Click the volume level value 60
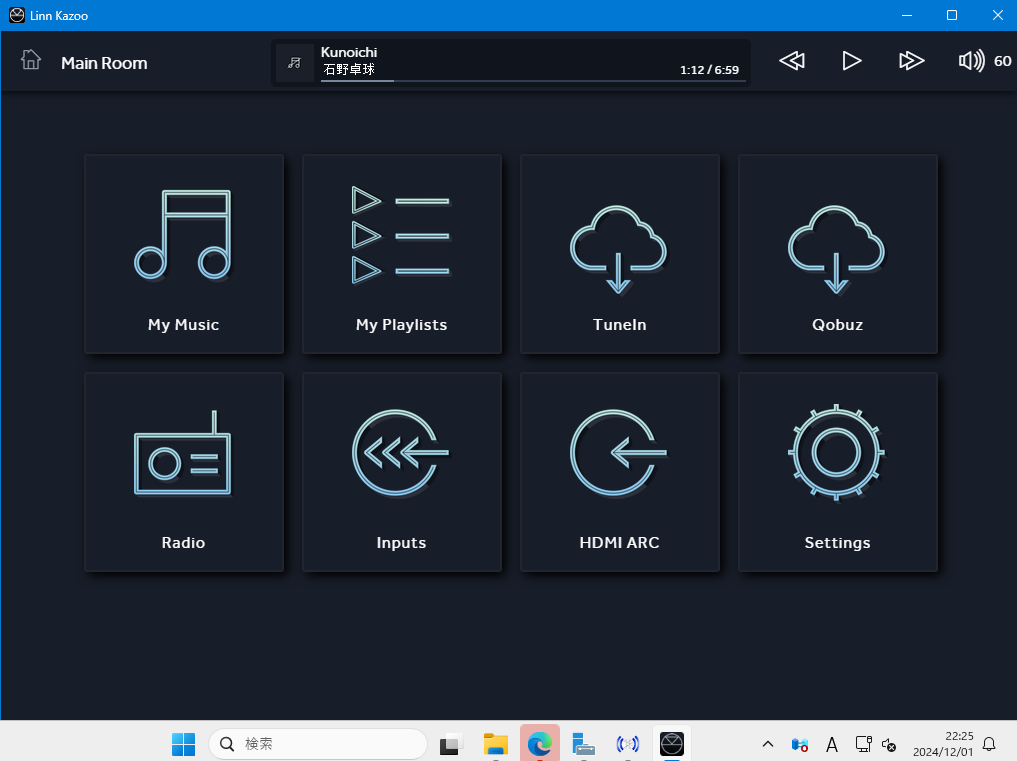 pyautogui.click(x=1002, y=61)
